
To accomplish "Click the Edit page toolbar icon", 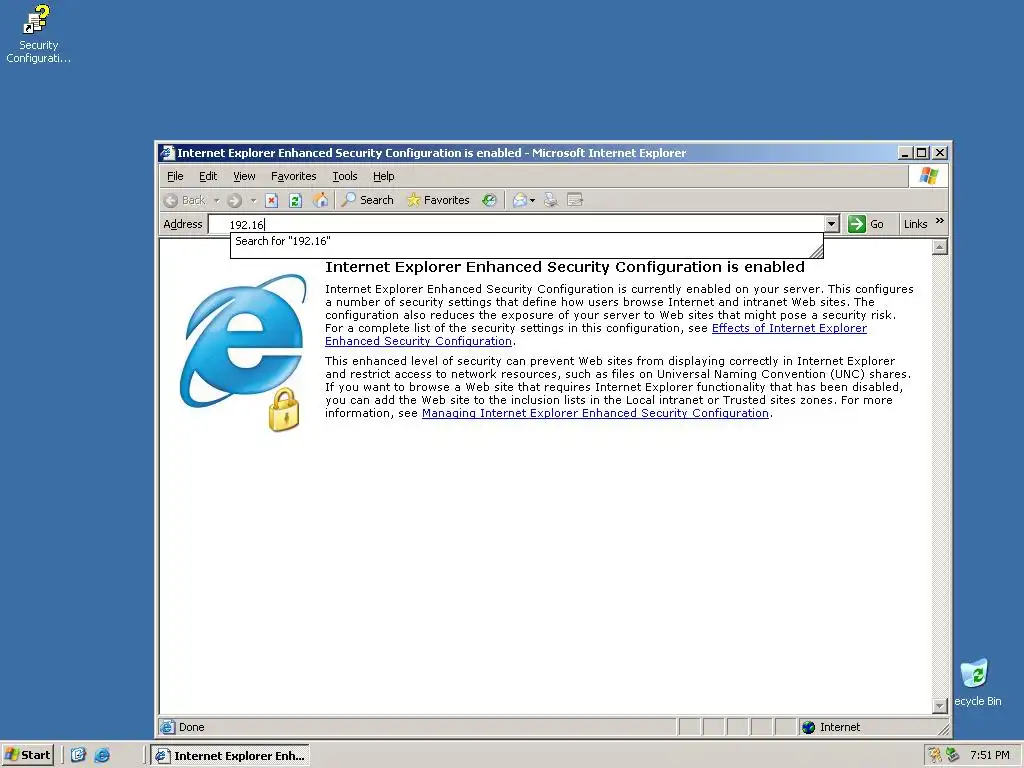I will tap(575, 200).
